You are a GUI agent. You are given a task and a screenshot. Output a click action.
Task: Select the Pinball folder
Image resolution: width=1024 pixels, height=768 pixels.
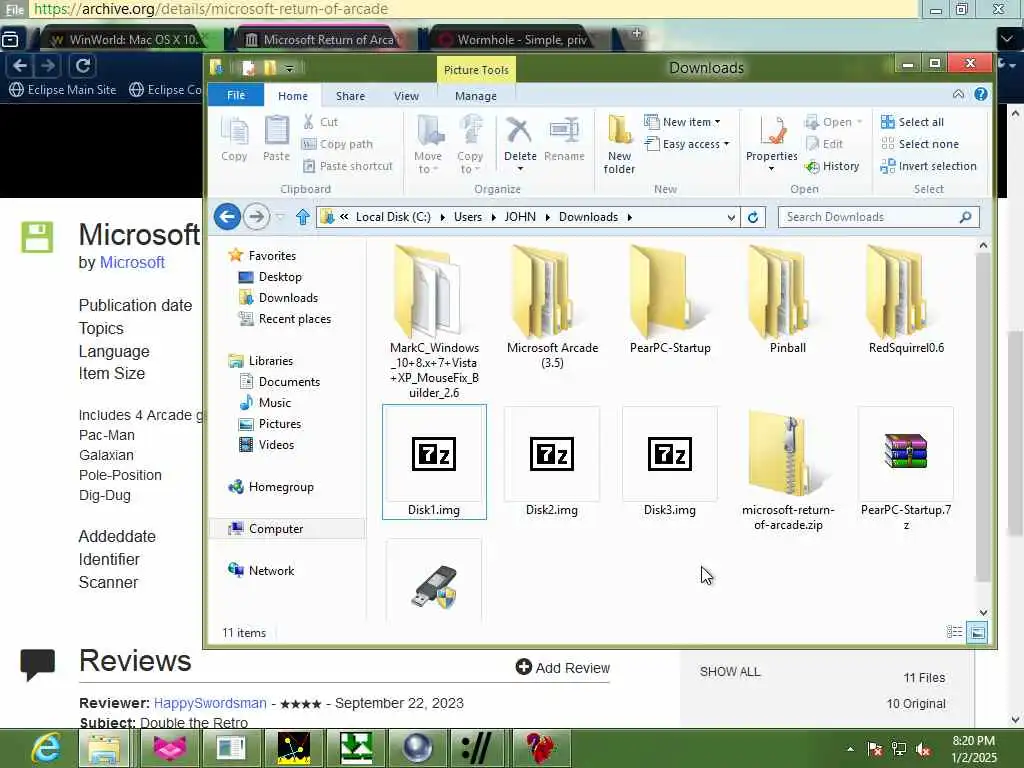tap(788, 300)
